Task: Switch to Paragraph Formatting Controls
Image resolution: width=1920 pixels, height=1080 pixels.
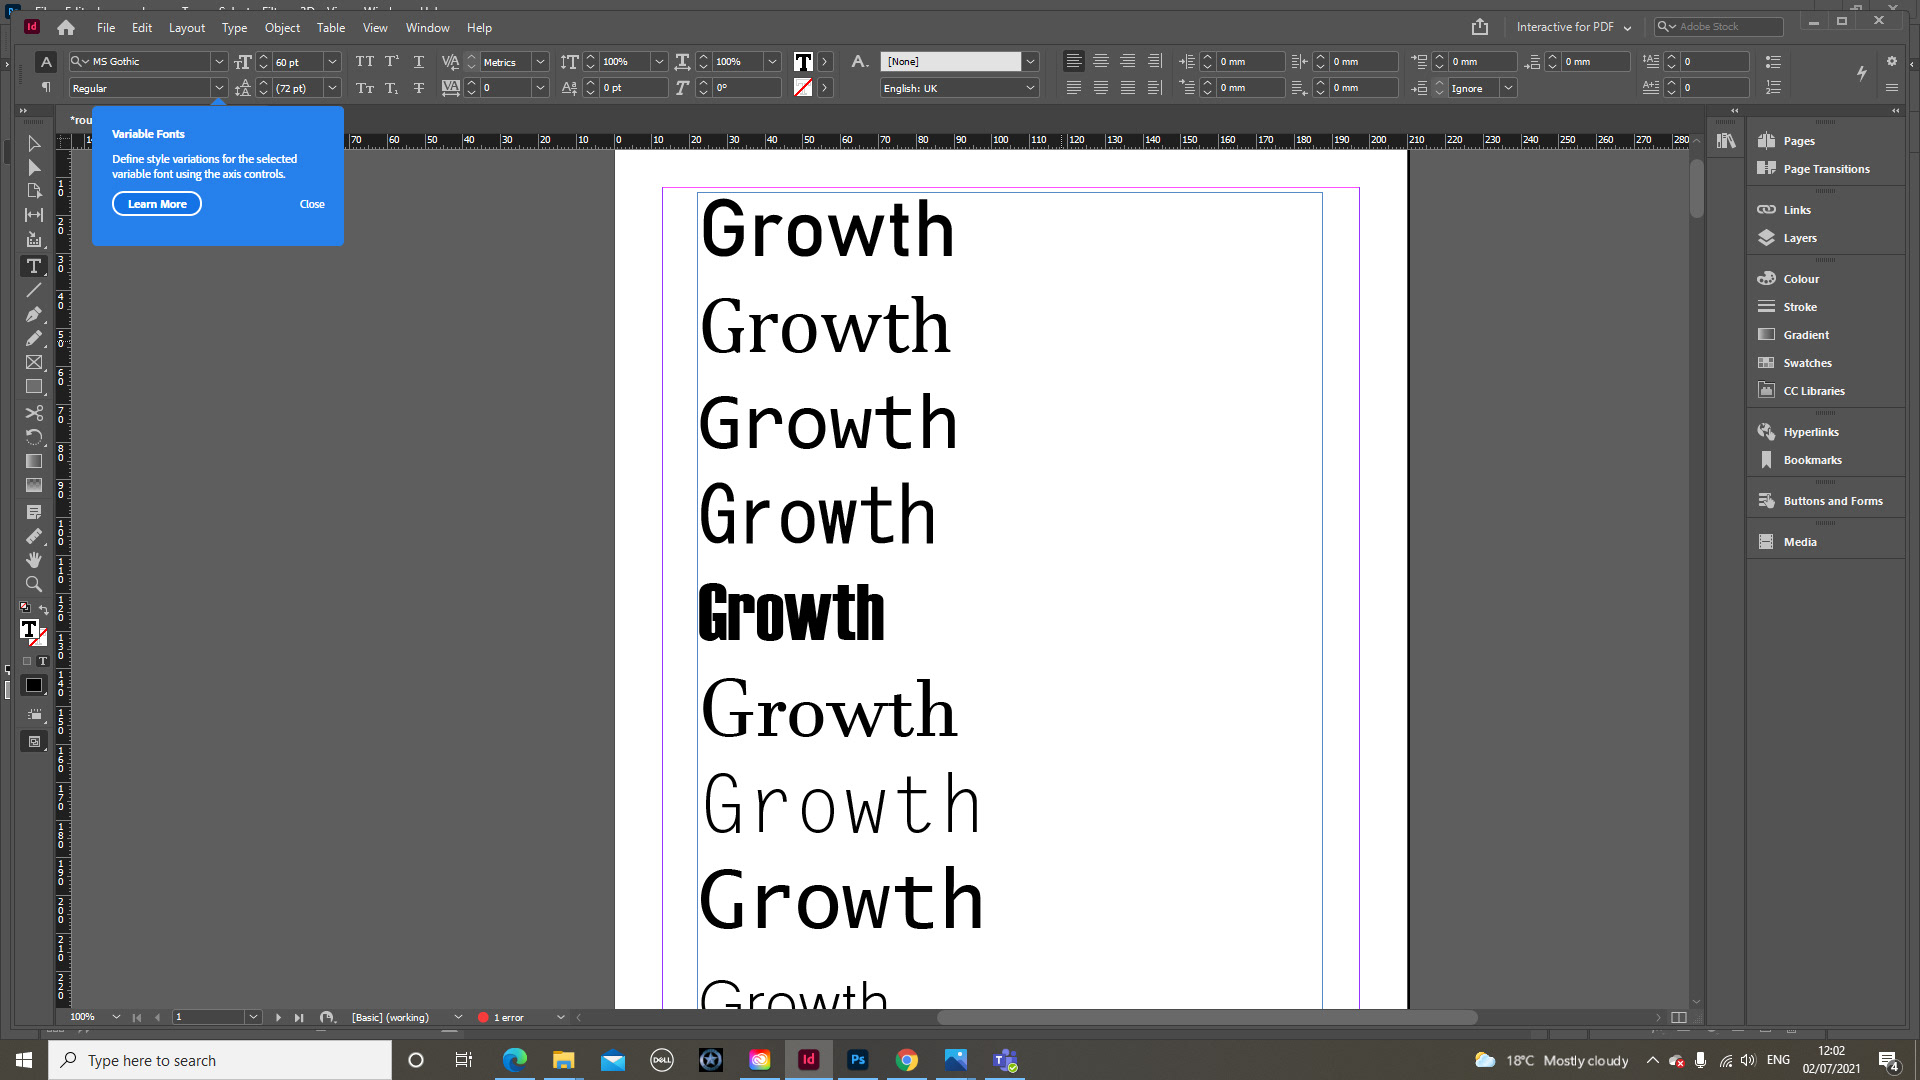Action: [46, 88]
